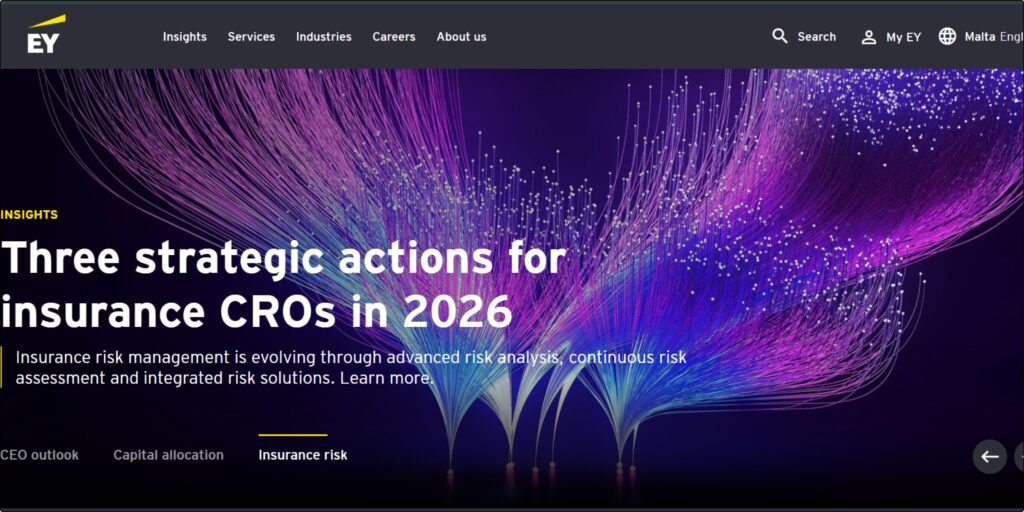The image size is (1024, 512).
Task: Expand the About us menu
Action: [462, 37]
